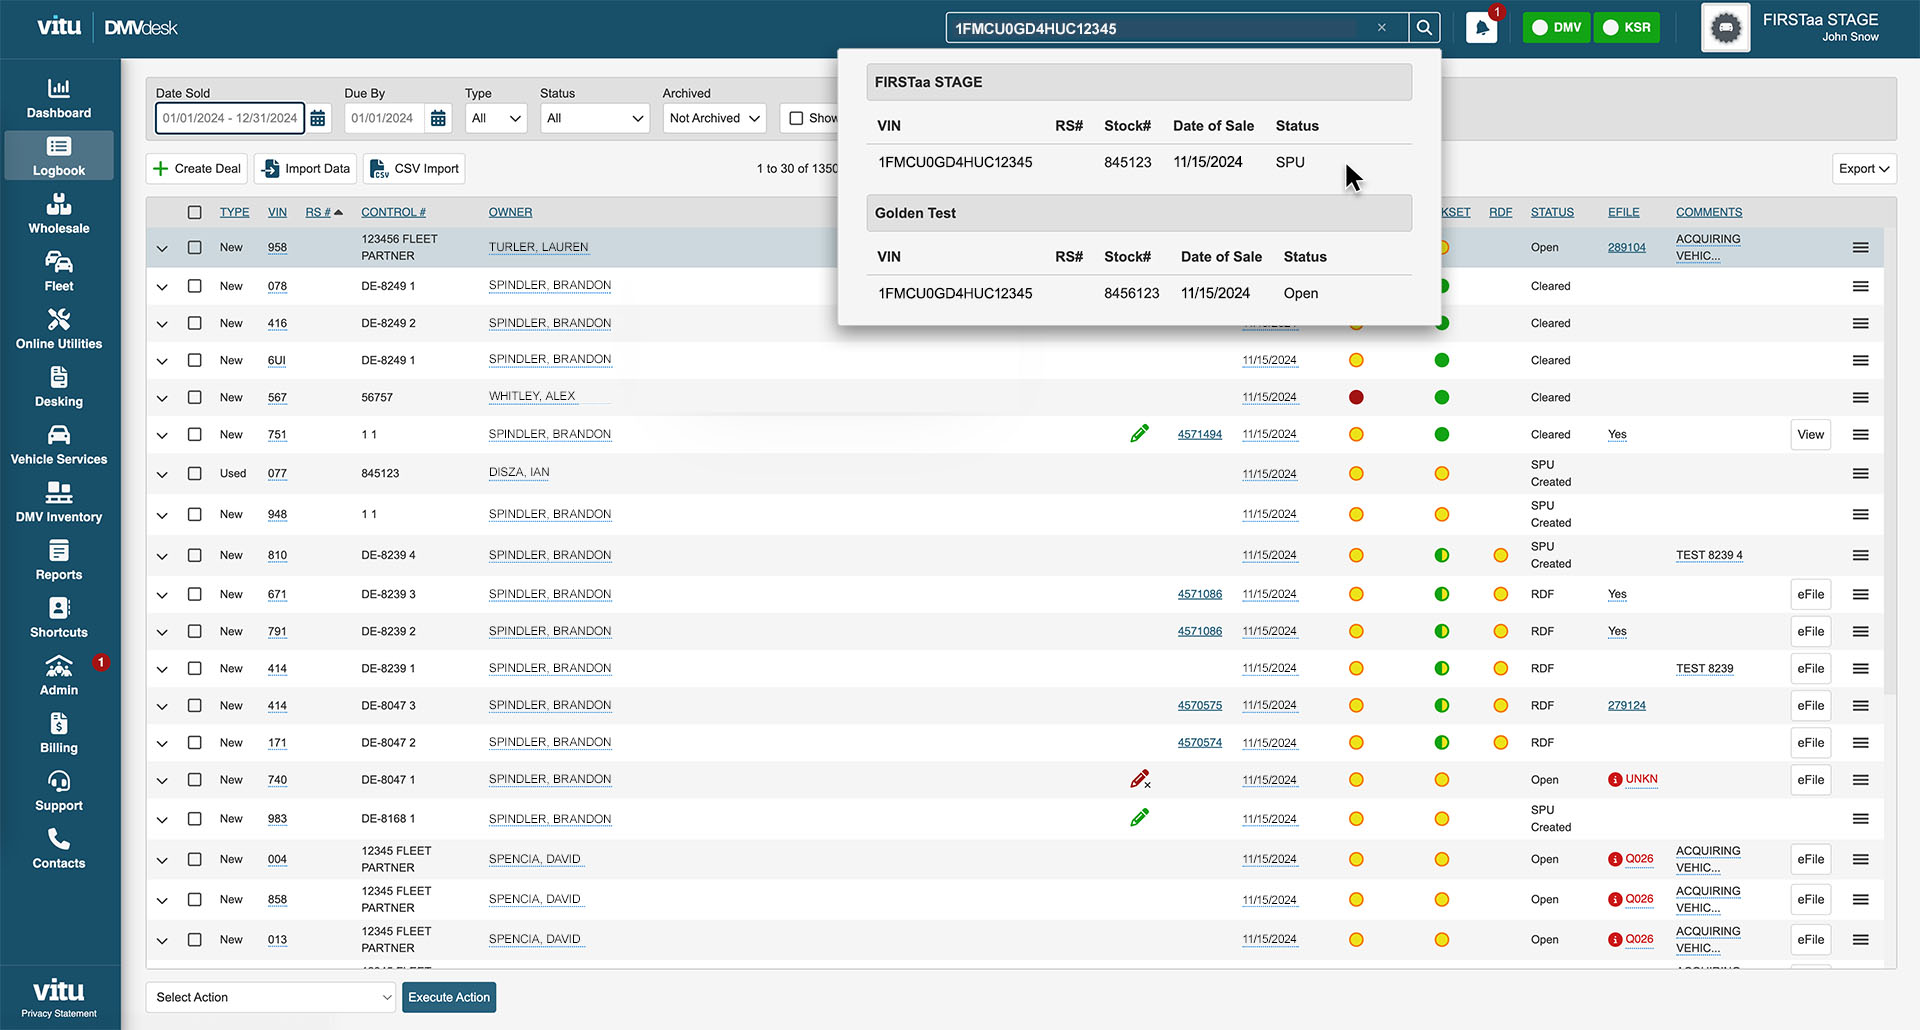Open the Export menu
Viewport: 1920px width, 1030px height.
click(x=1863, y=168)
